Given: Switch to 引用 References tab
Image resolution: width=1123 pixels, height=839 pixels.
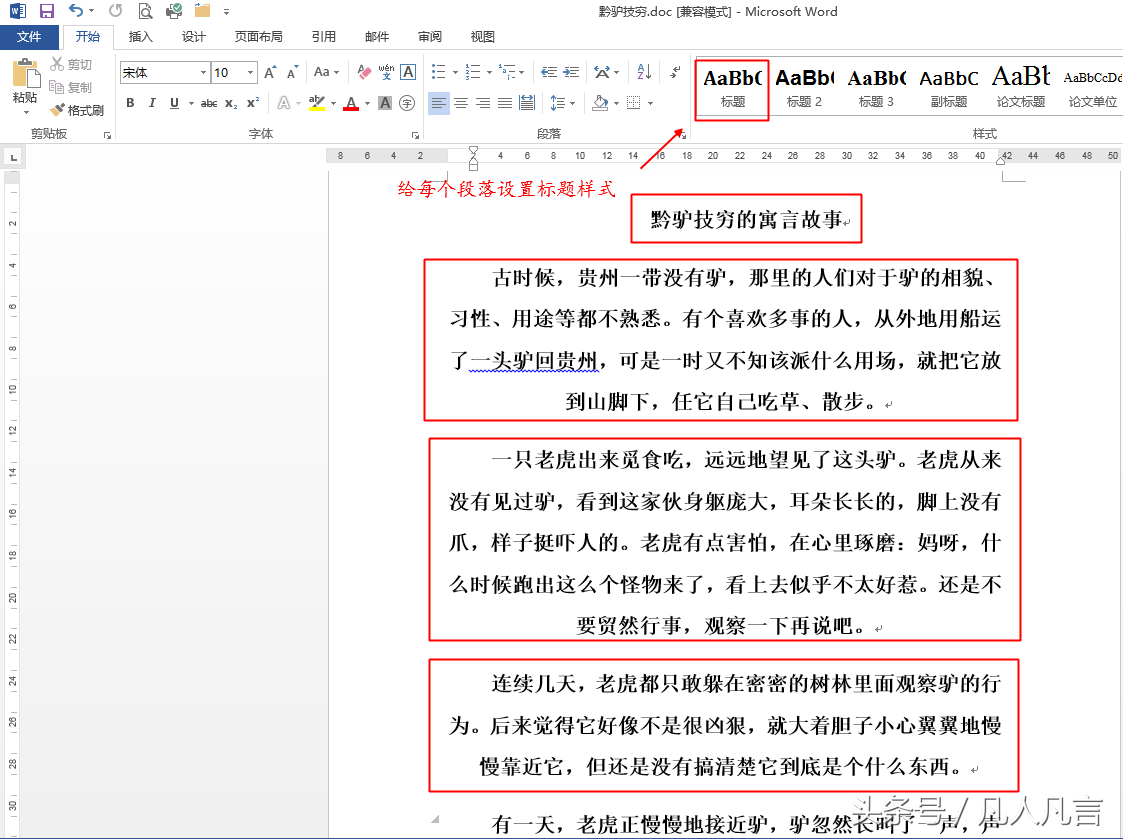Looking at the screenshot, I should pos(324,37).
